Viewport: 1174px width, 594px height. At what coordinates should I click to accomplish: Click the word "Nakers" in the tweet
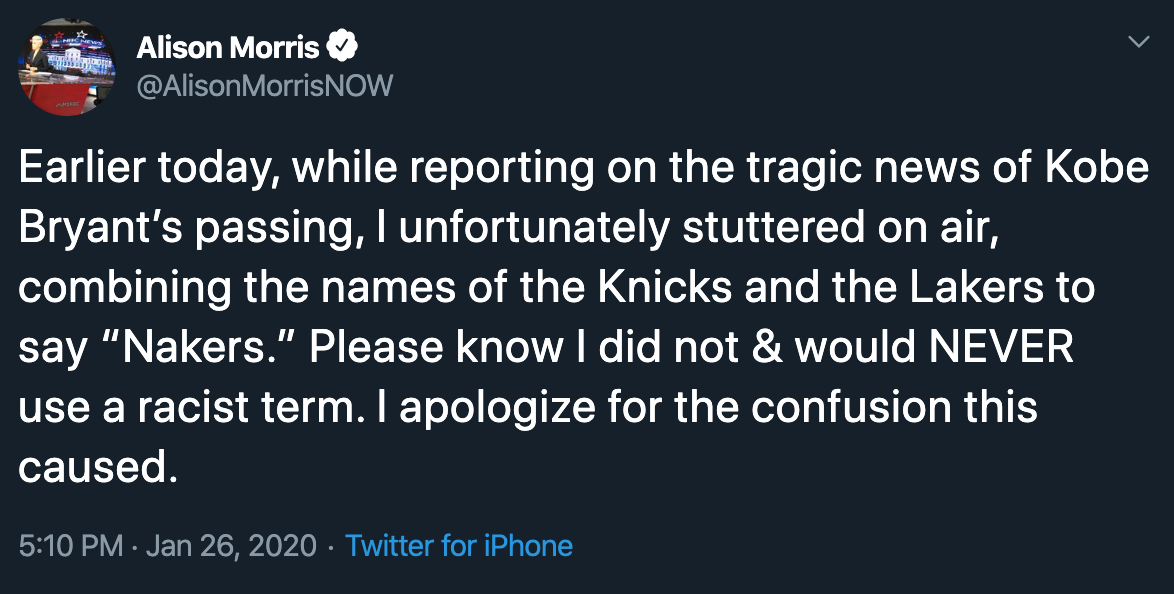[190, 348]
